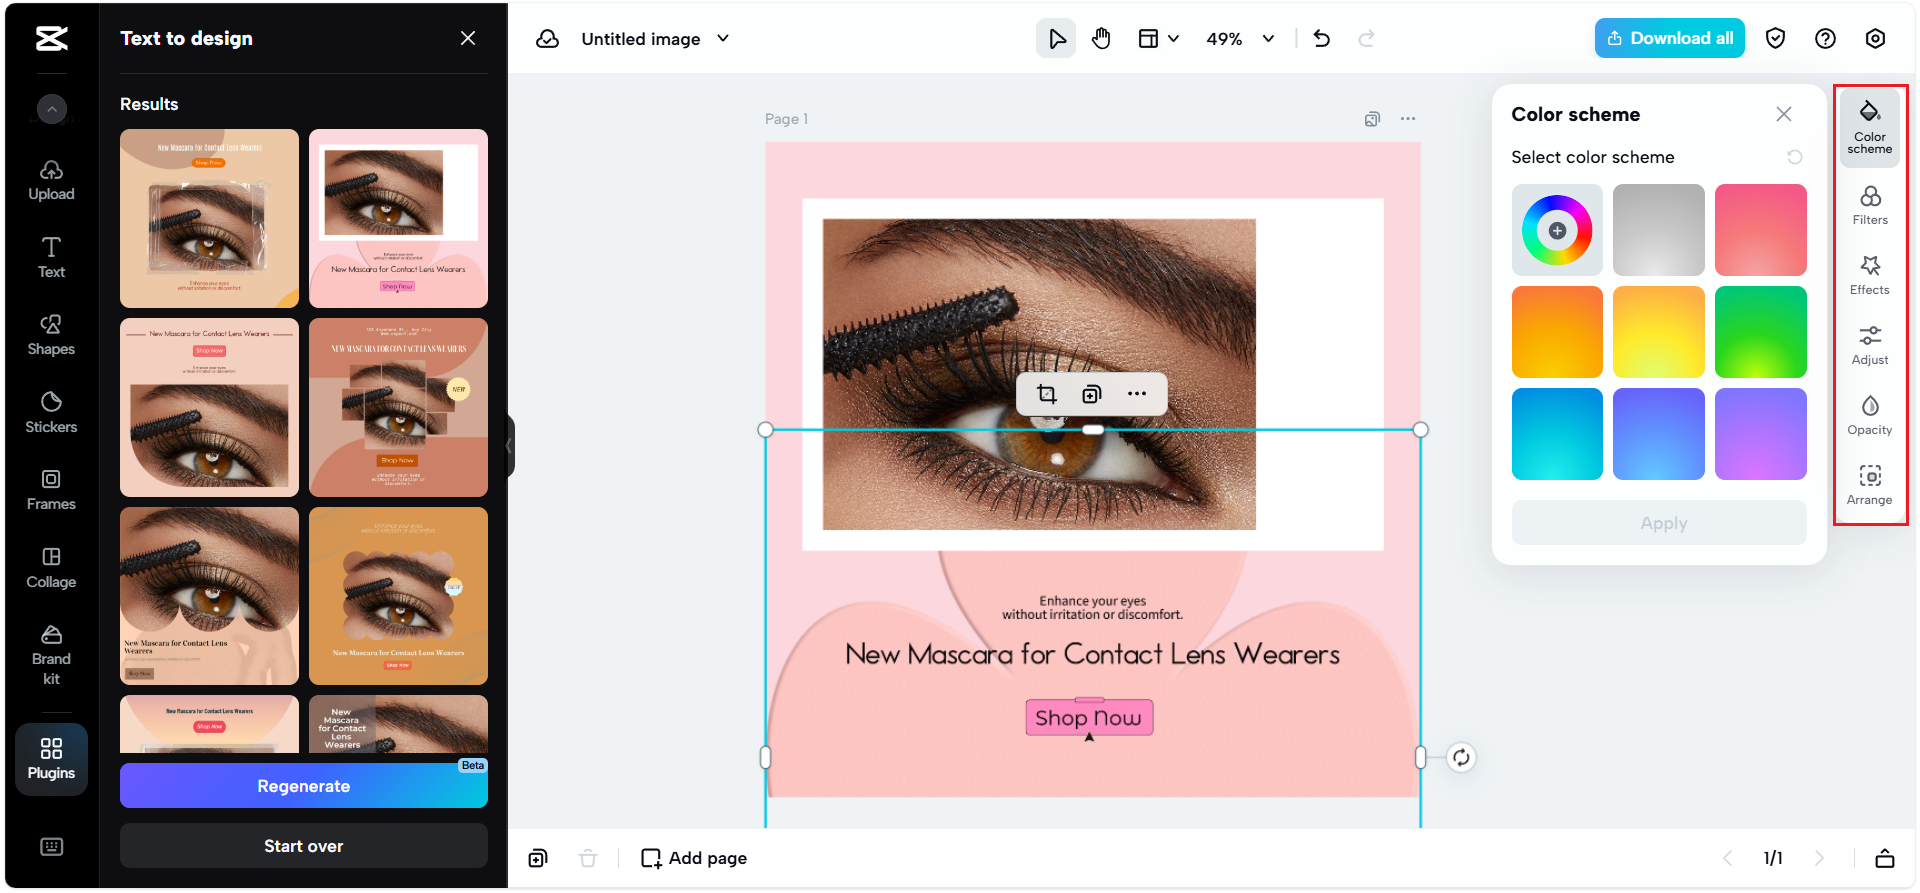Switch to the Adjust tab
The width and height of the screenshot is (1920, 893).
[x=1870, y=345]
